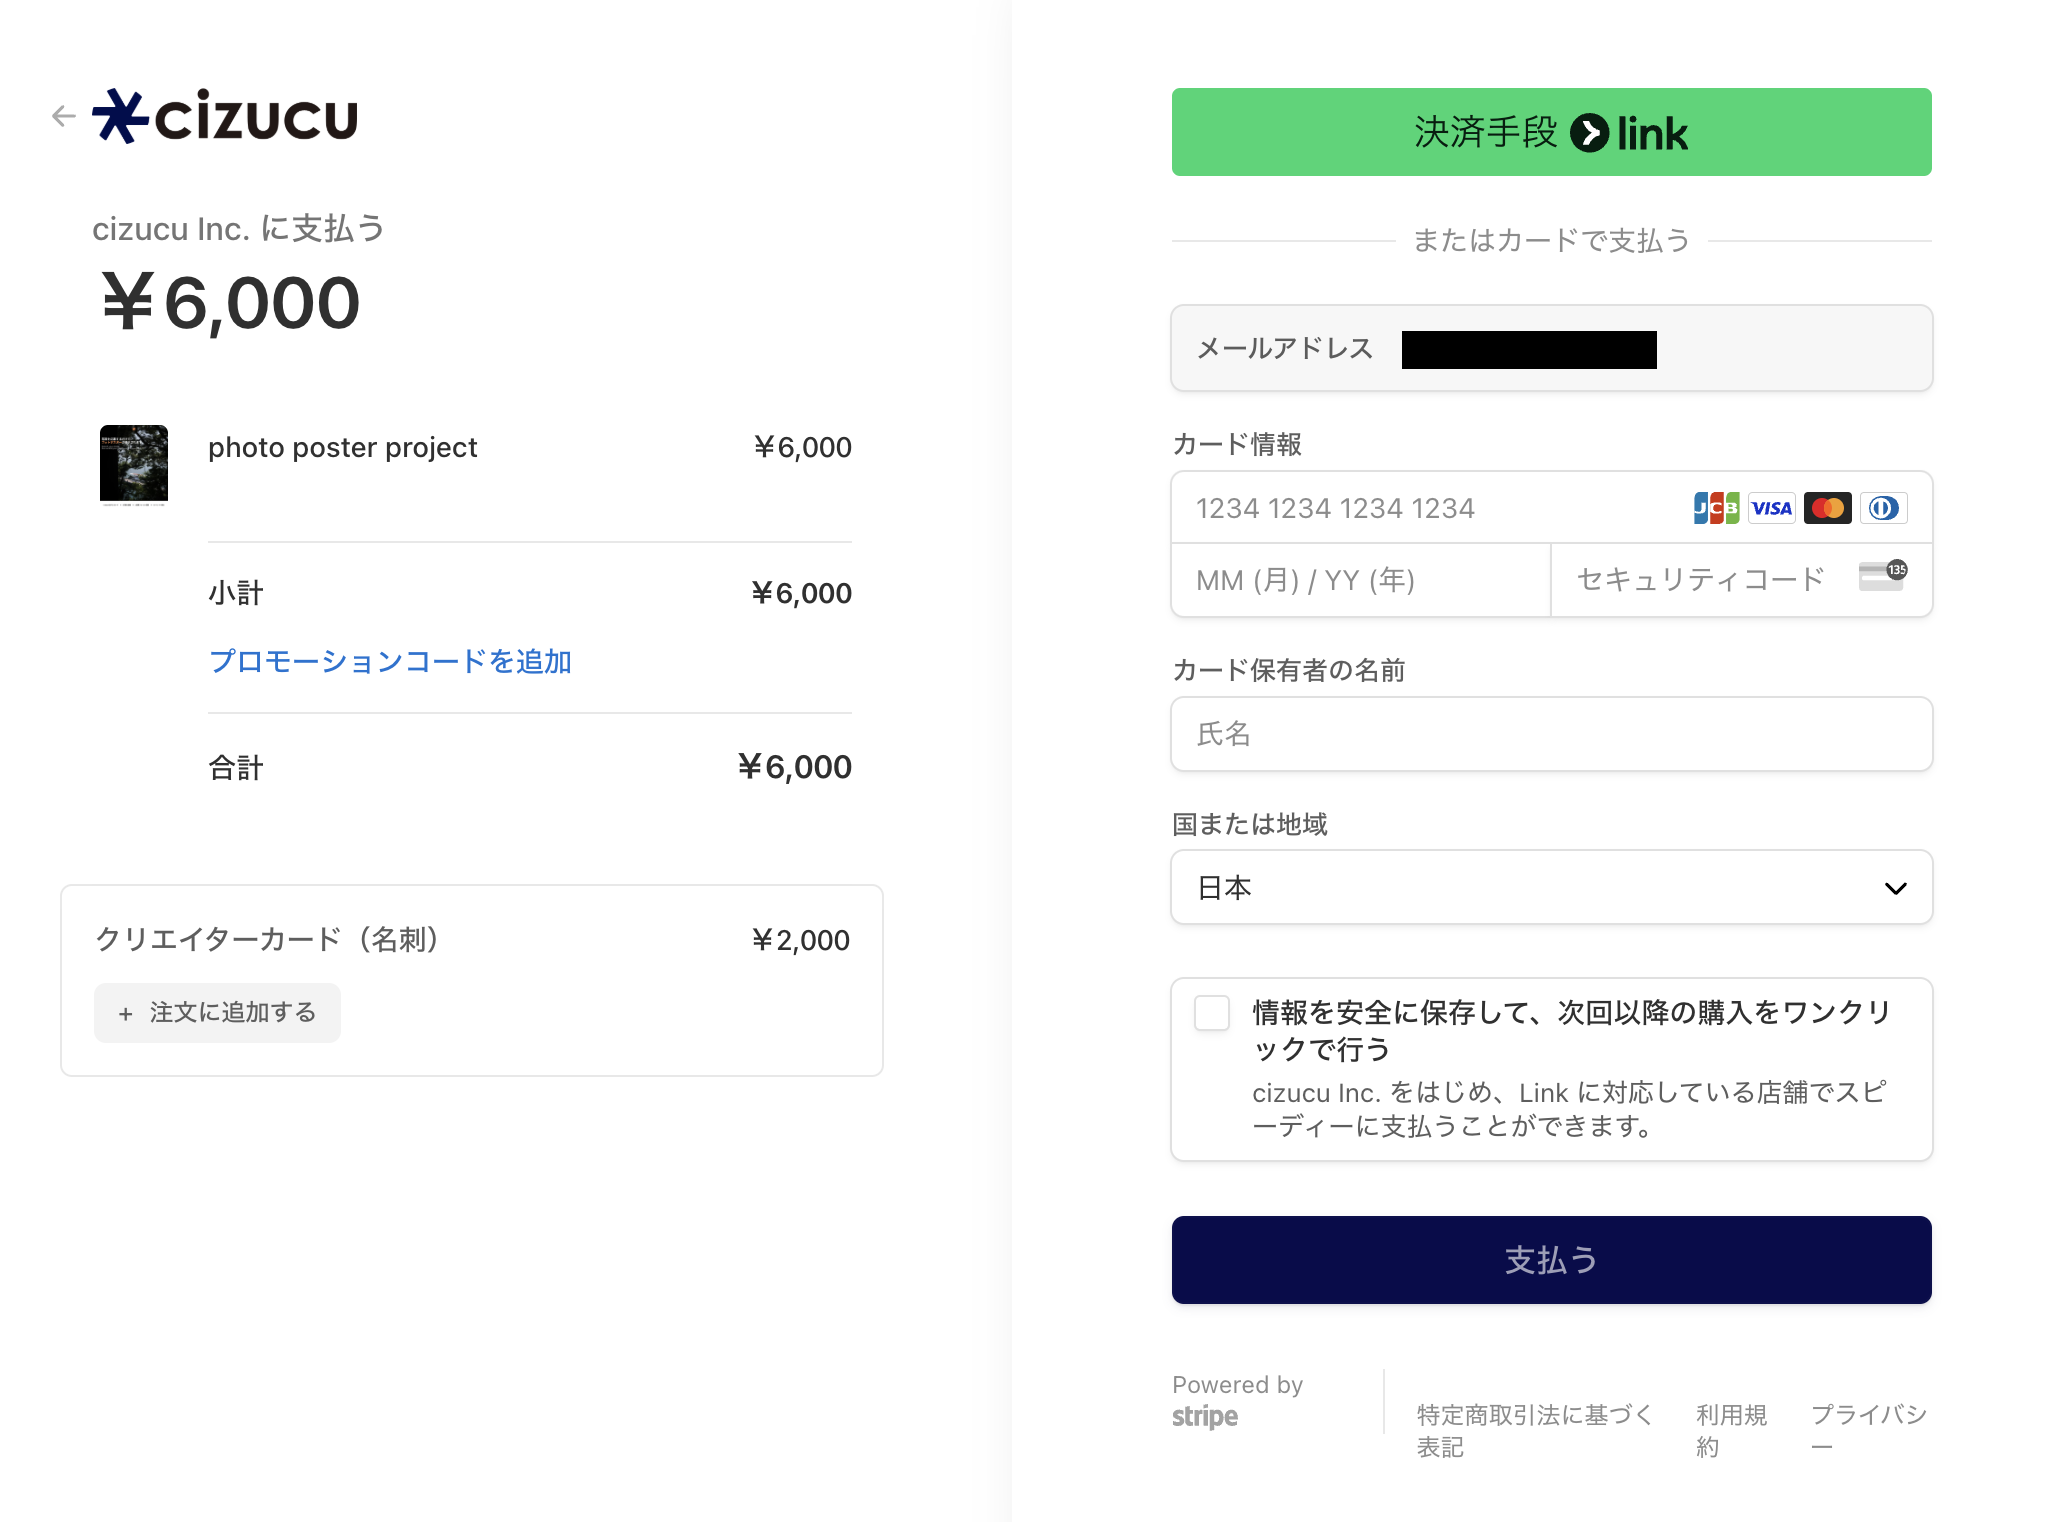Pay with the green Link button
The image size is (2068, 1522).
click(x=1550, y=132)
